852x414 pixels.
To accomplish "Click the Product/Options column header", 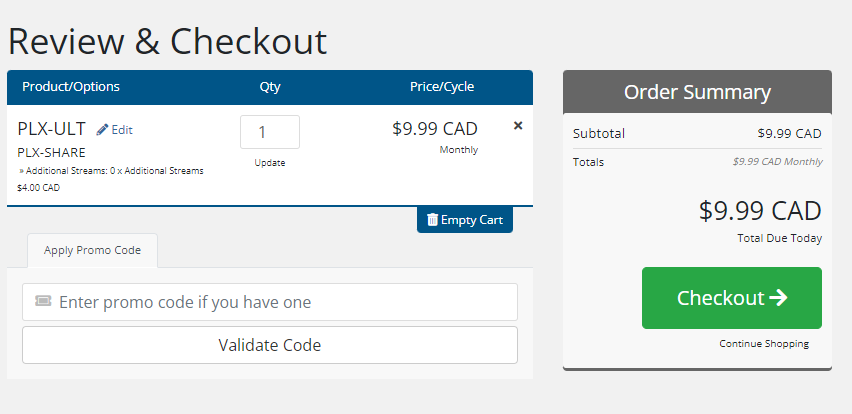I will click(x=71, y=87).
